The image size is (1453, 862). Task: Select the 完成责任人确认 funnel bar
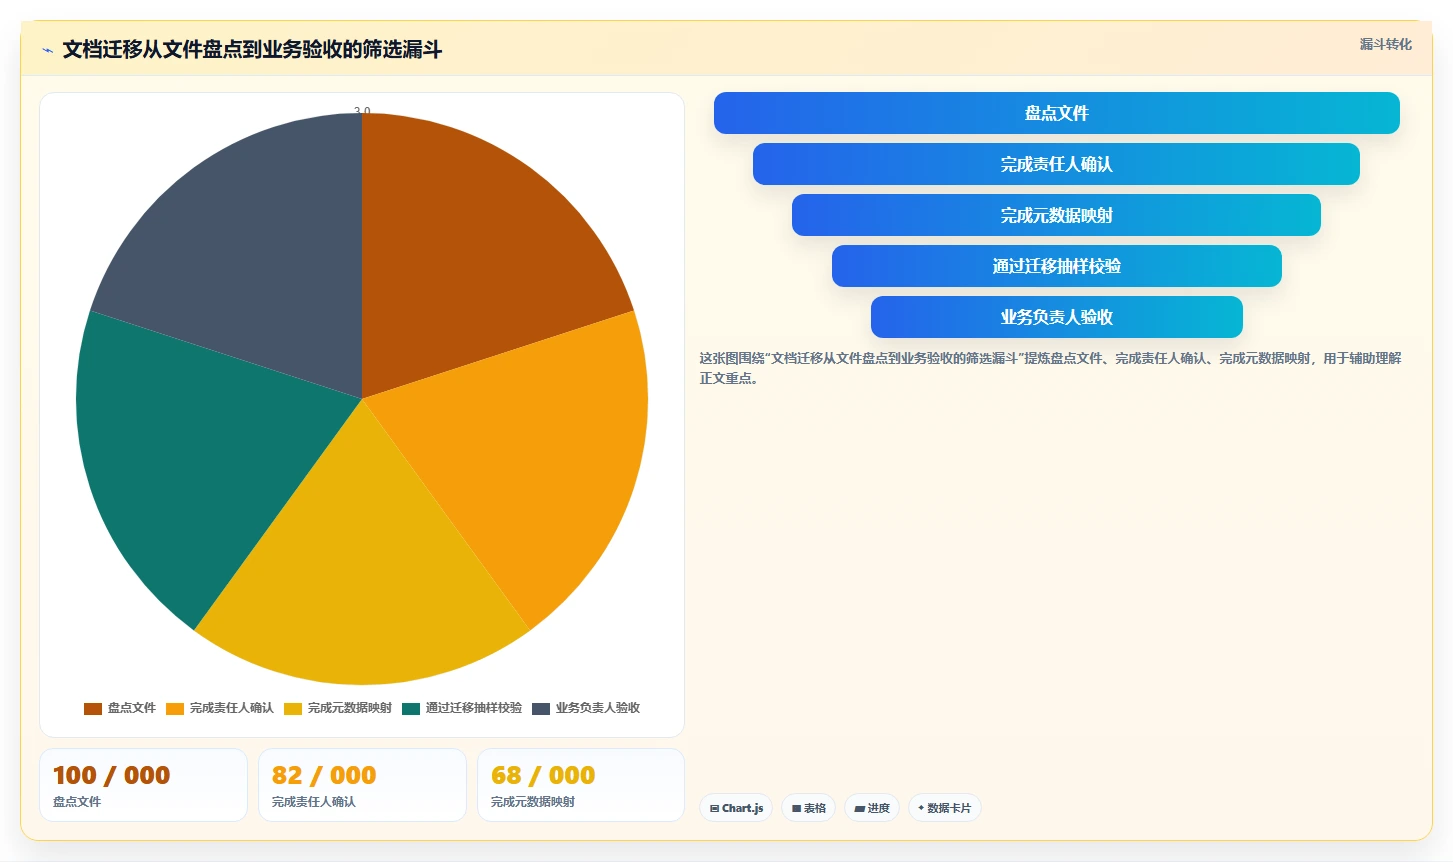(x=1056, y=164)
